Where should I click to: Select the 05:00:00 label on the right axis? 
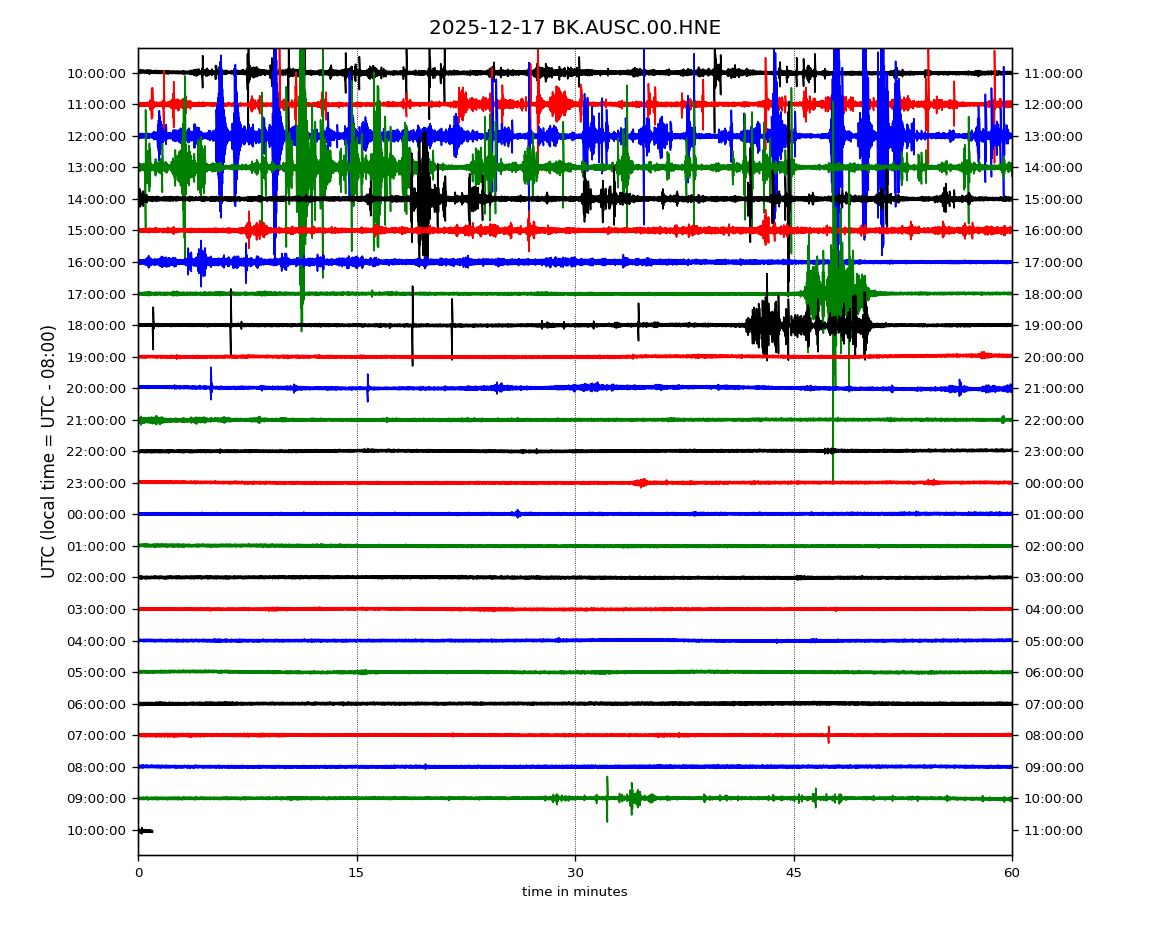tap(1051, 641)
